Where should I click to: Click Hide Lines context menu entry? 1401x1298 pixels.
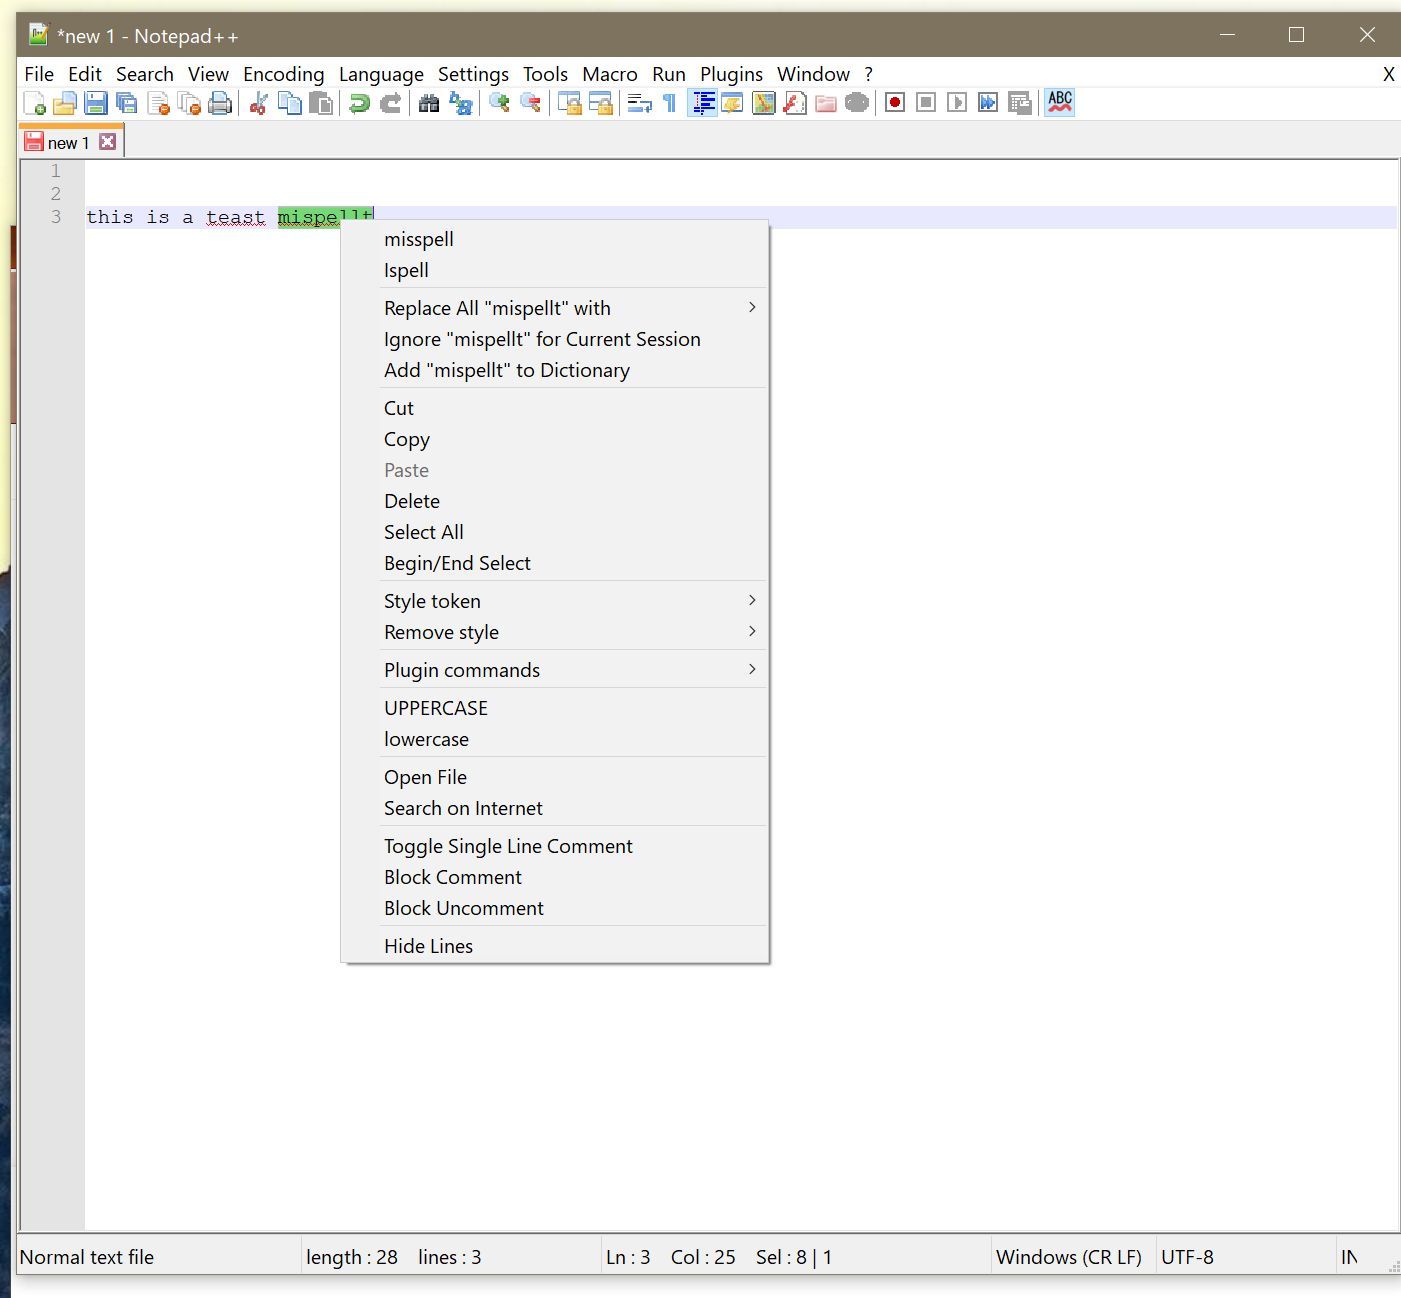pos(555,946)
